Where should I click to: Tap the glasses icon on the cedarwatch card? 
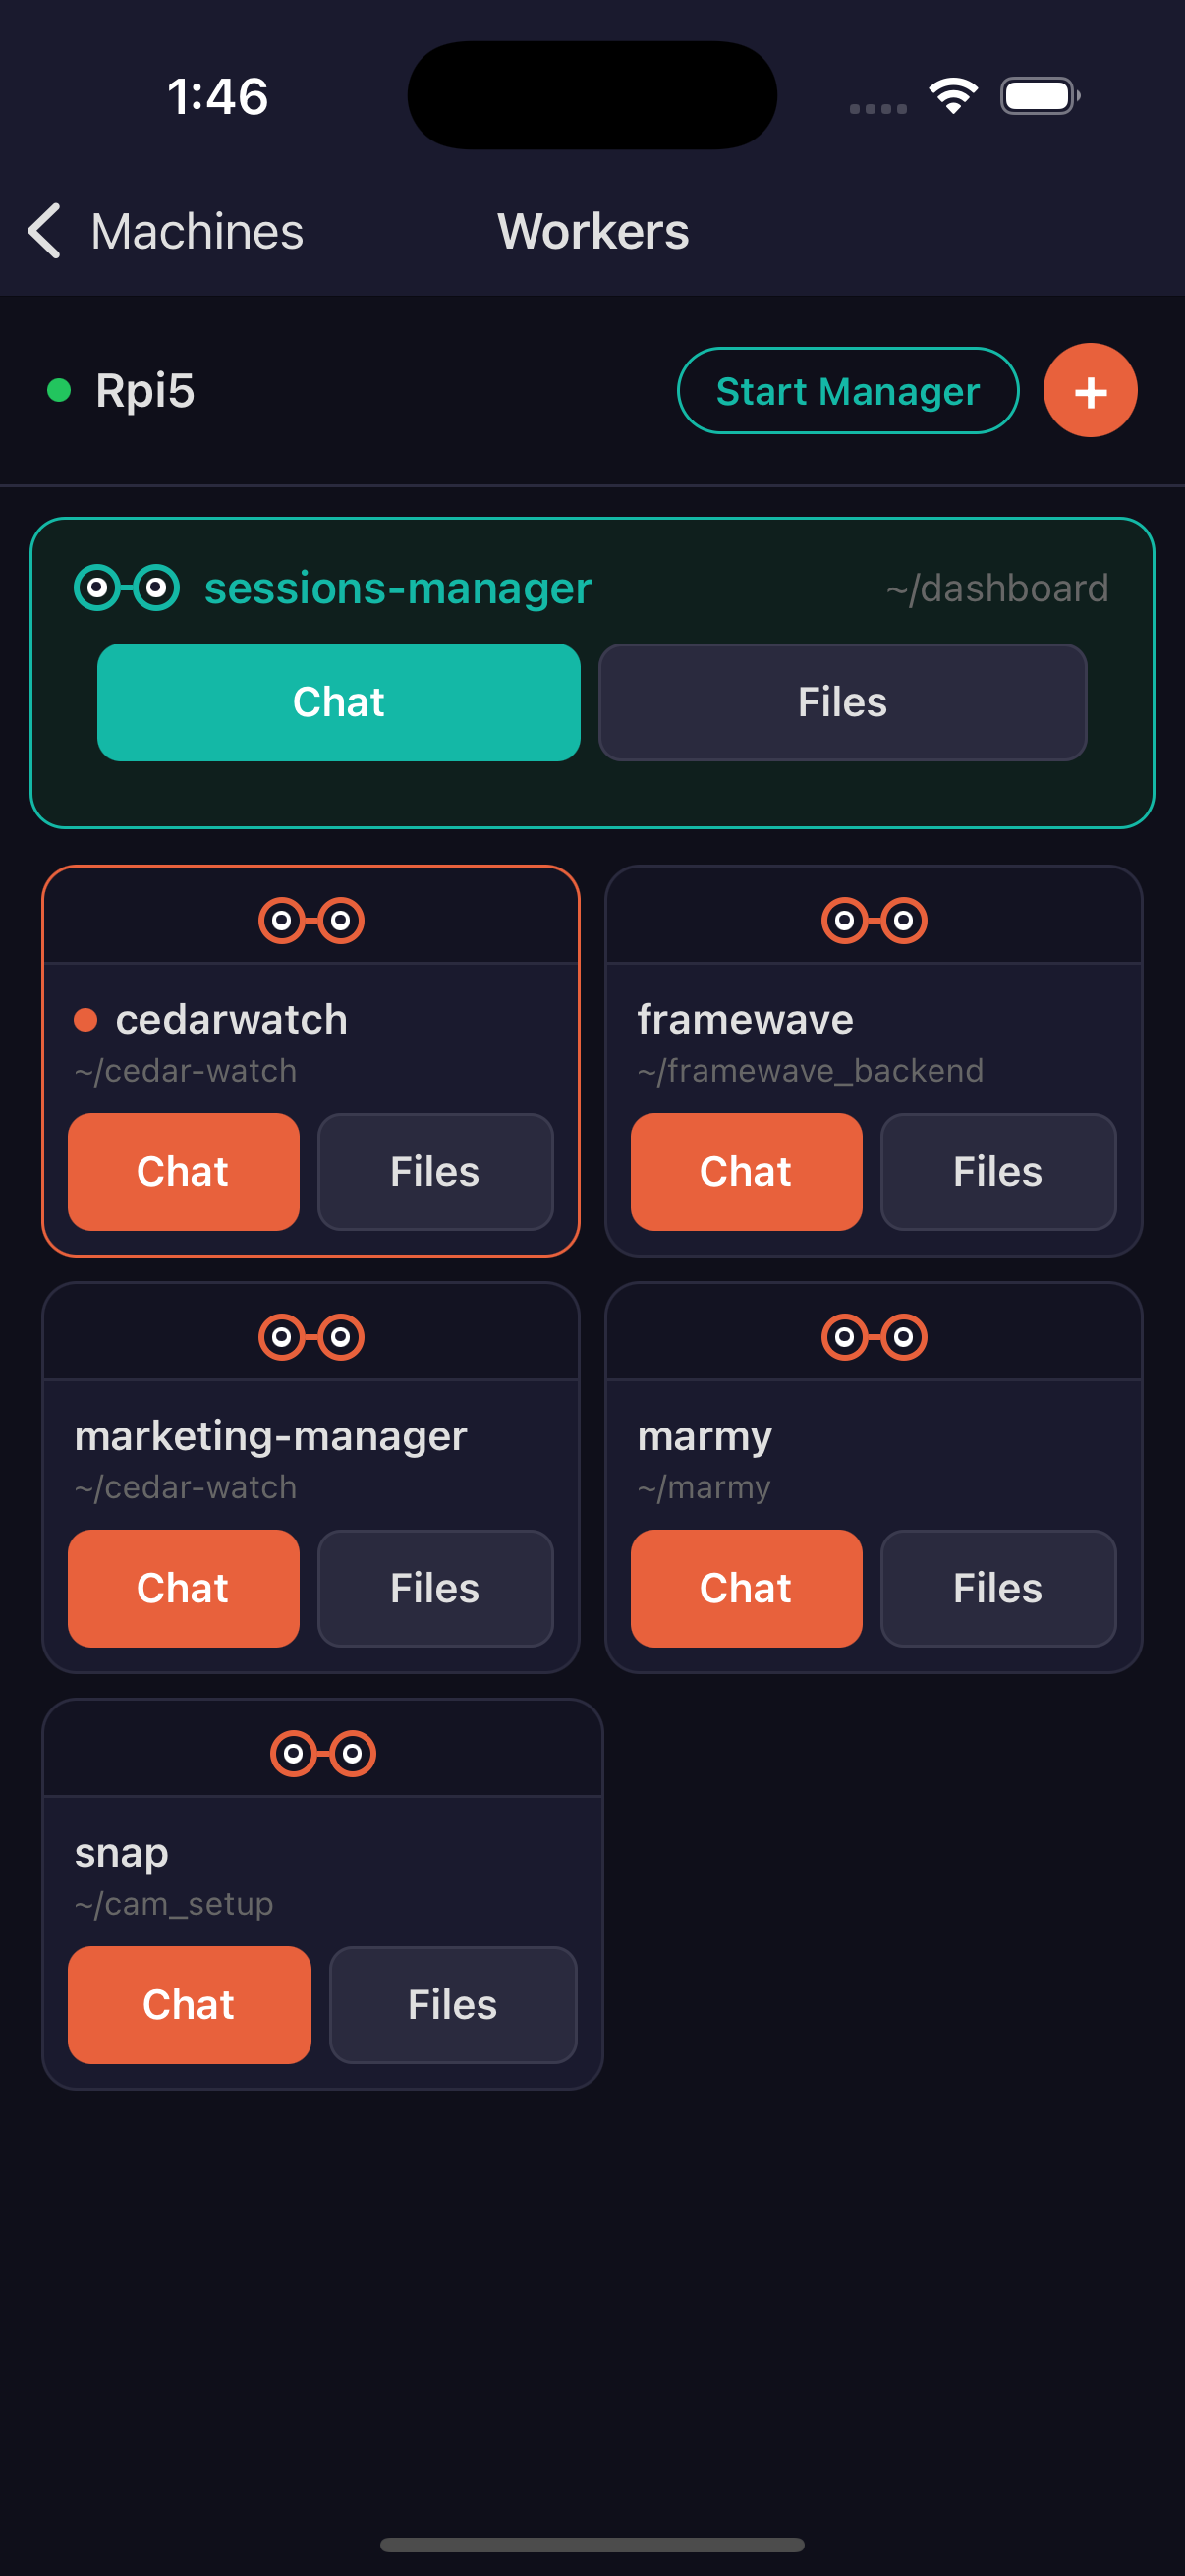311,920
